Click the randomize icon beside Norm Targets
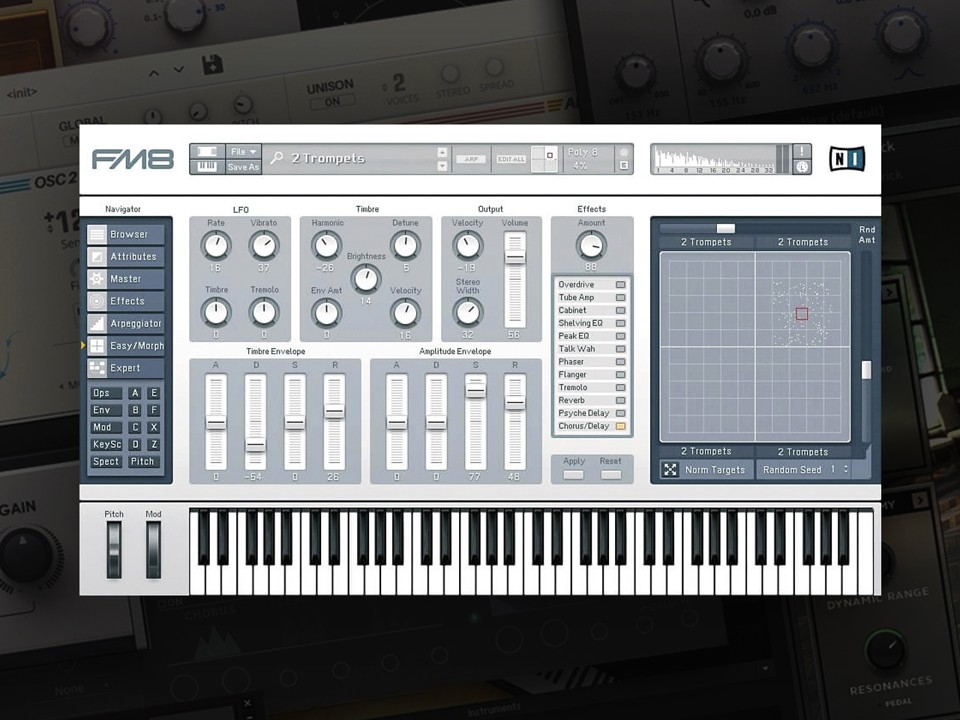The height and width of the screenshot is (720, 960). click(x=670, y=470)
